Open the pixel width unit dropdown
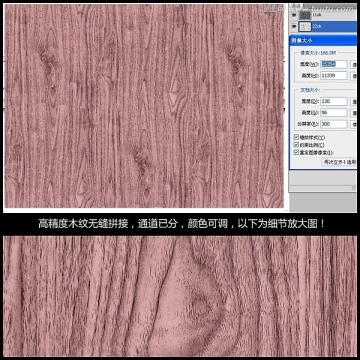The image size is (360, 360). point(353,65)
